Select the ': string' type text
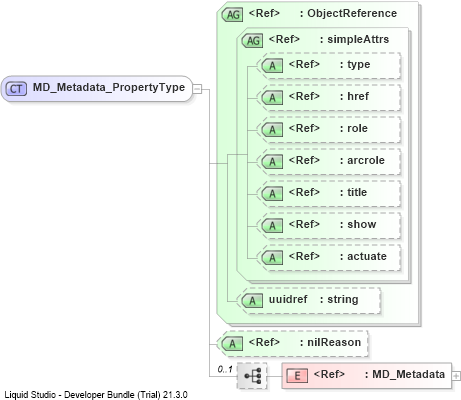This screenshot has height=400, width=461. click(339, 299)
